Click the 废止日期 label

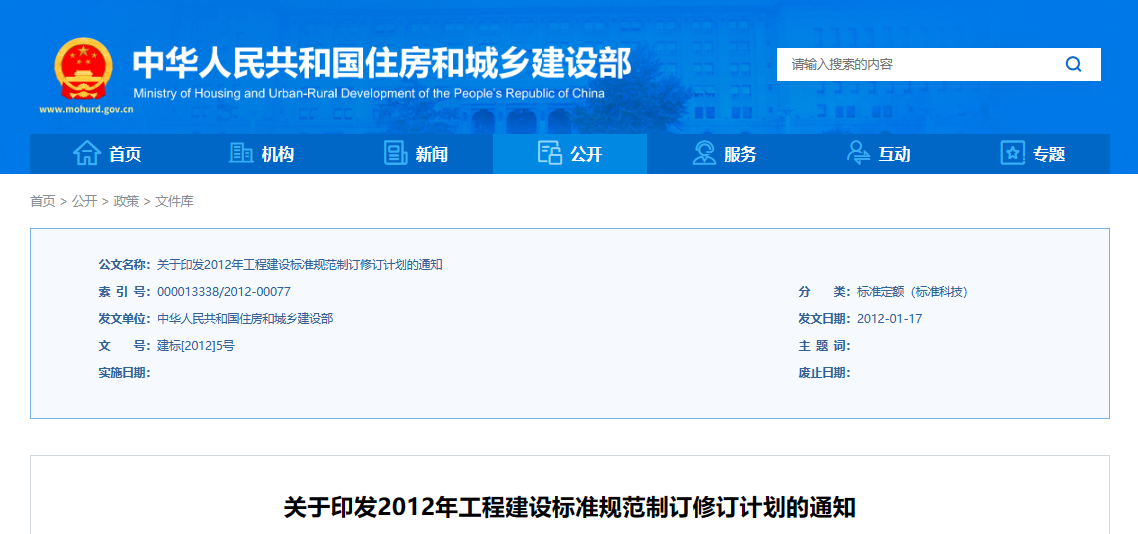click(824, 373)
